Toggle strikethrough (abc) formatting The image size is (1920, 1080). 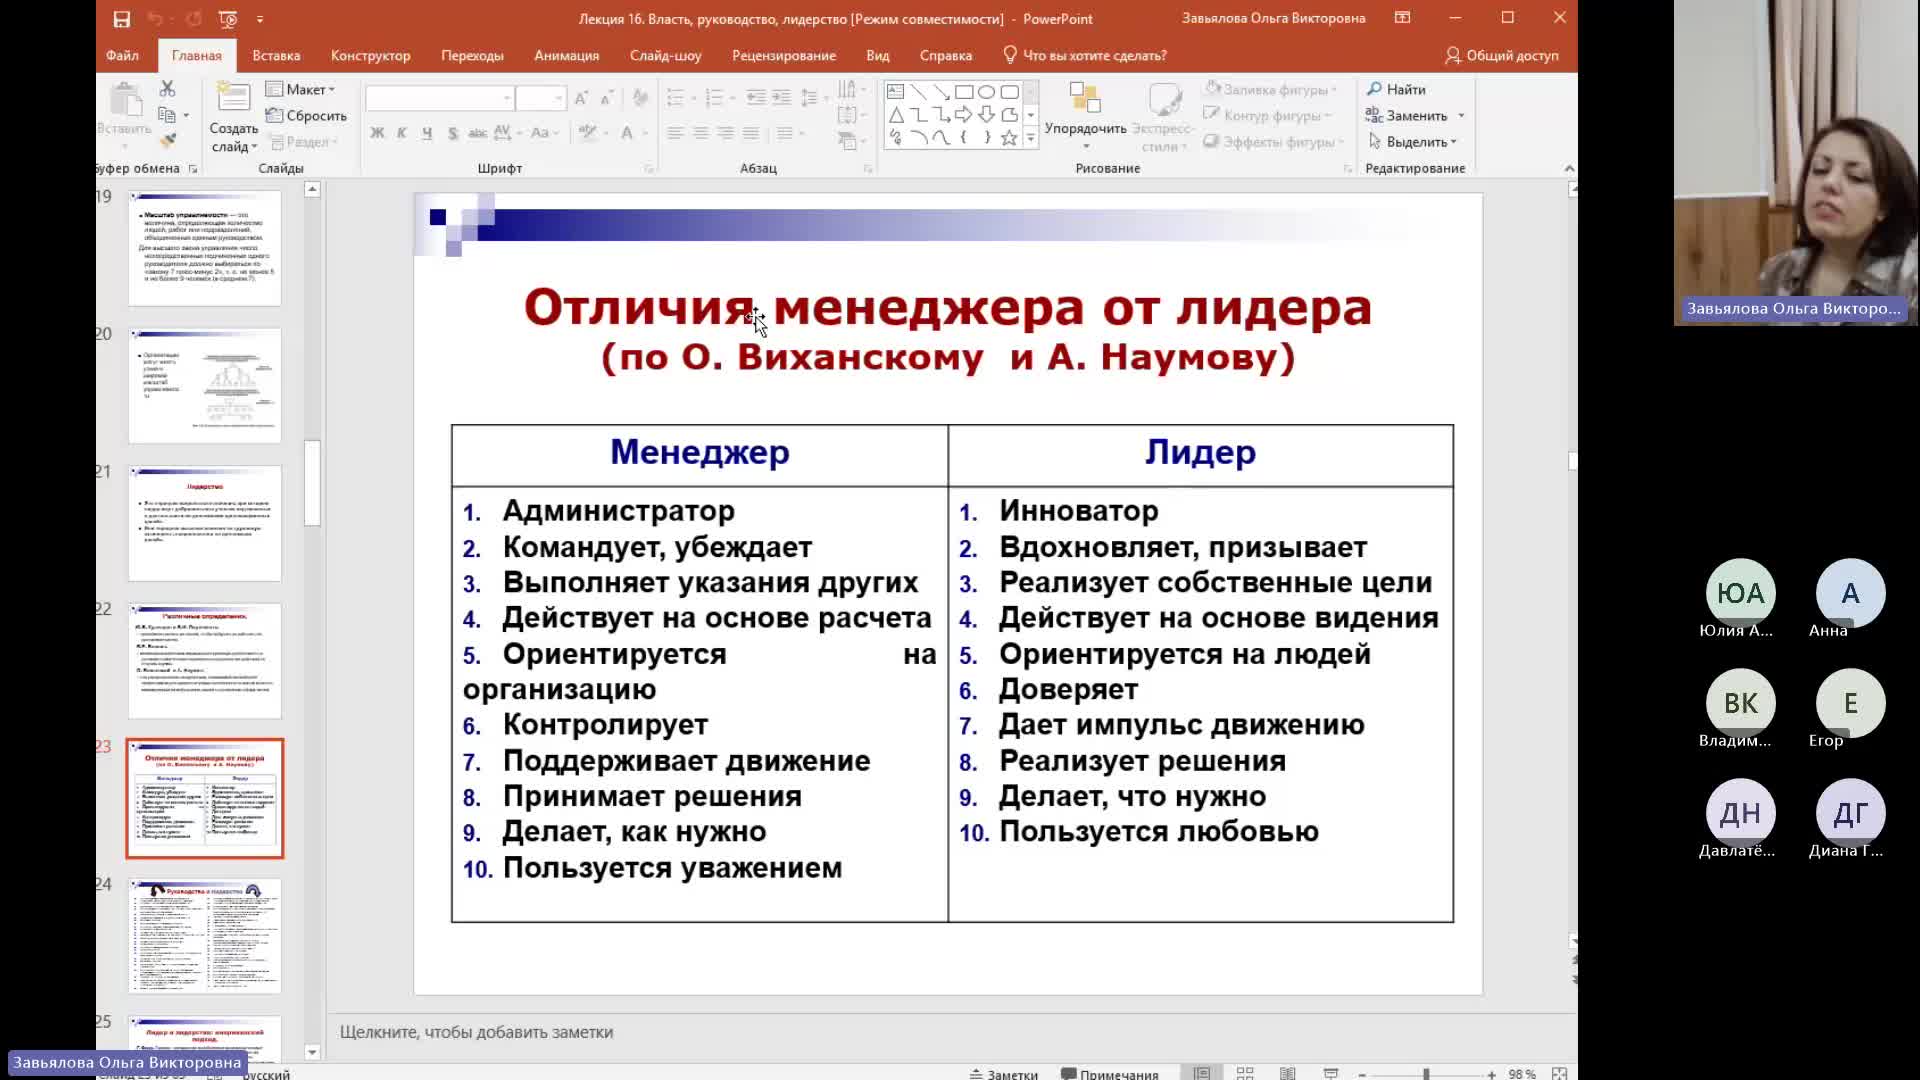(477, 132)
